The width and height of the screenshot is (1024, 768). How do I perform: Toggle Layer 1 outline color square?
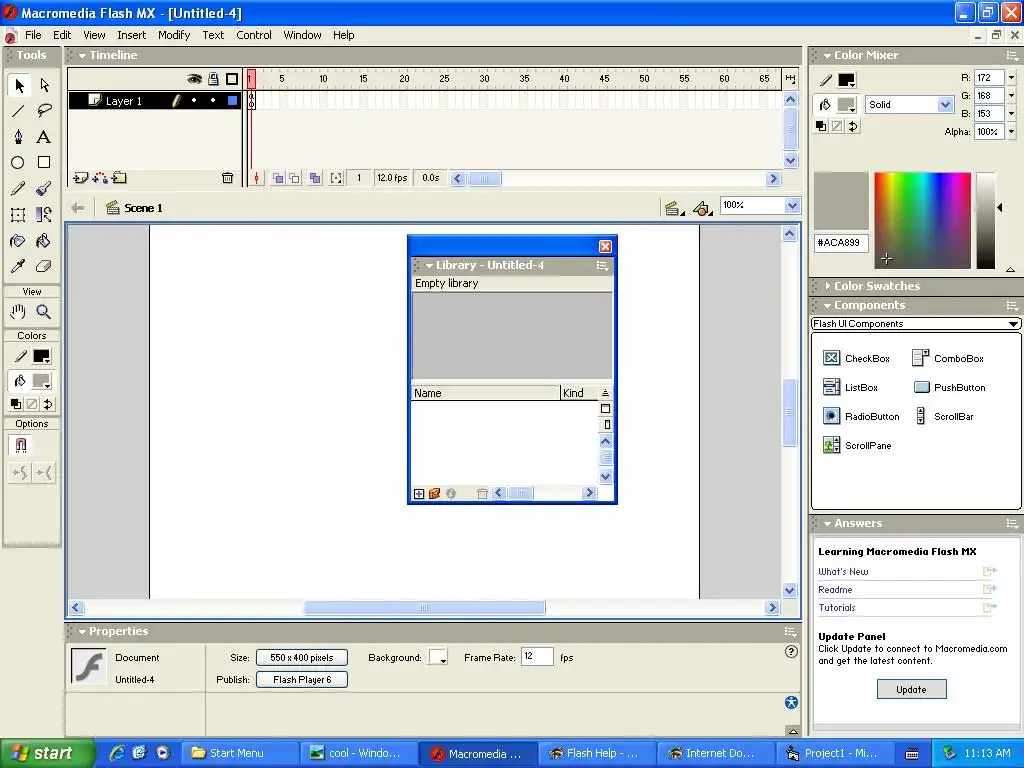(232, 101)
